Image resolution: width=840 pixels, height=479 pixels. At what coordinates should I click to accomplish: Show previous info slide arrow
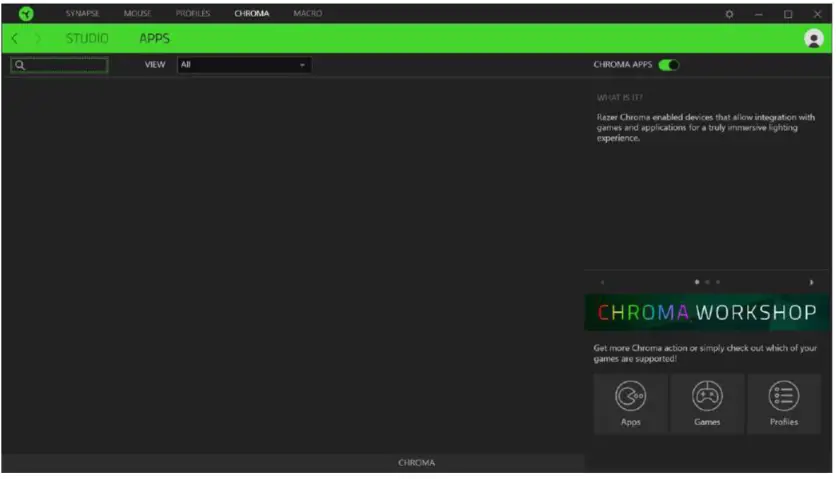(x=603, y=282)
